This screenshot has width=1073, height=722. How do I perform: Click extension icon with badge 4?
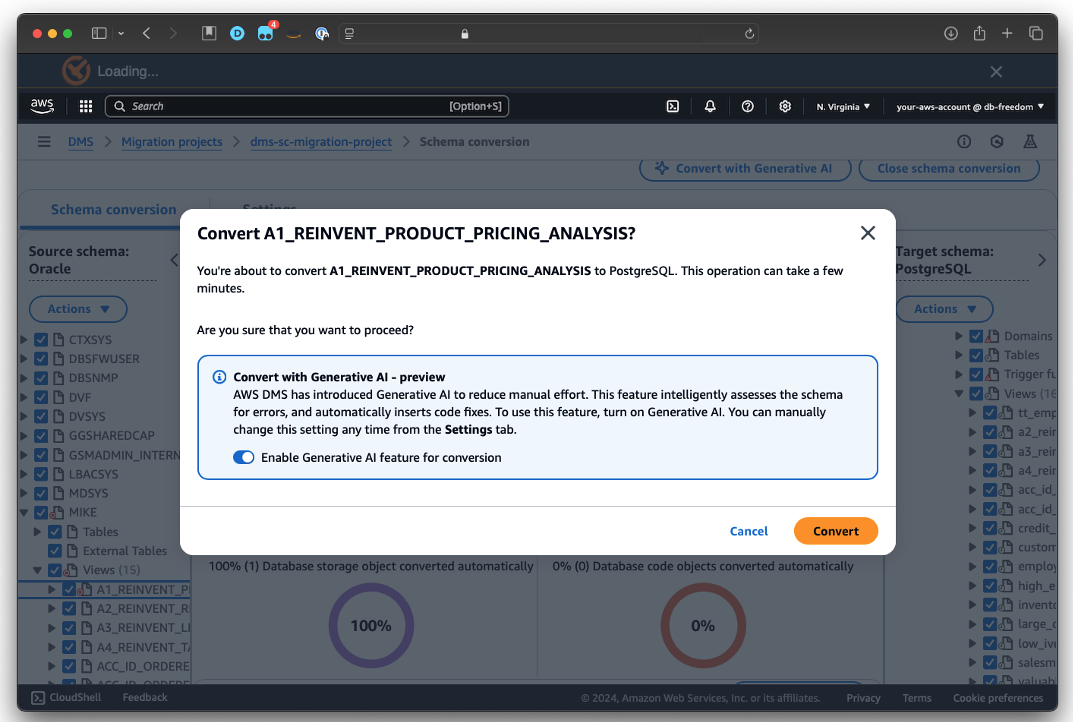(266, 33)
